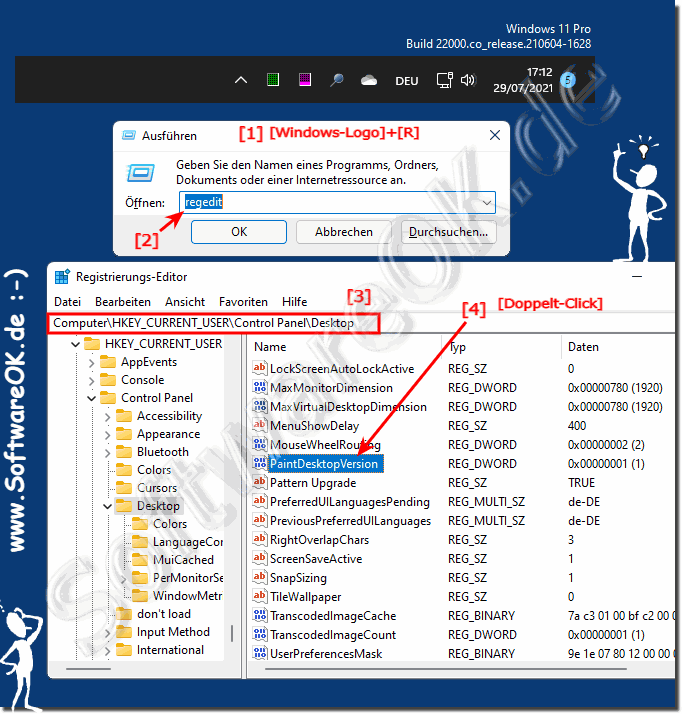The width and height of the screenshot is (682, 714).
Task: Click the magenta square tray icon
Action: click(x=305, y=80)
